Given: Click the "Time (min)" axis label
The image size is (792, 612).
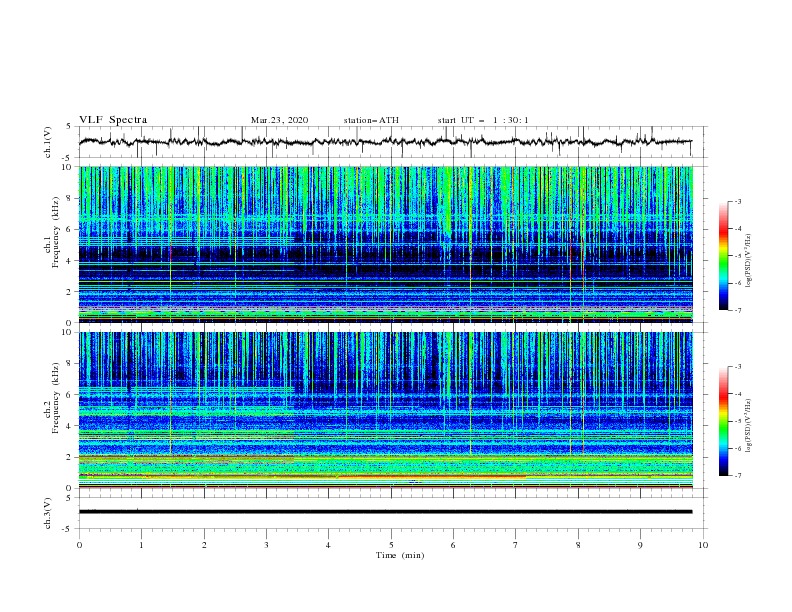Looking at the screenshot, I should pos(400,555).
